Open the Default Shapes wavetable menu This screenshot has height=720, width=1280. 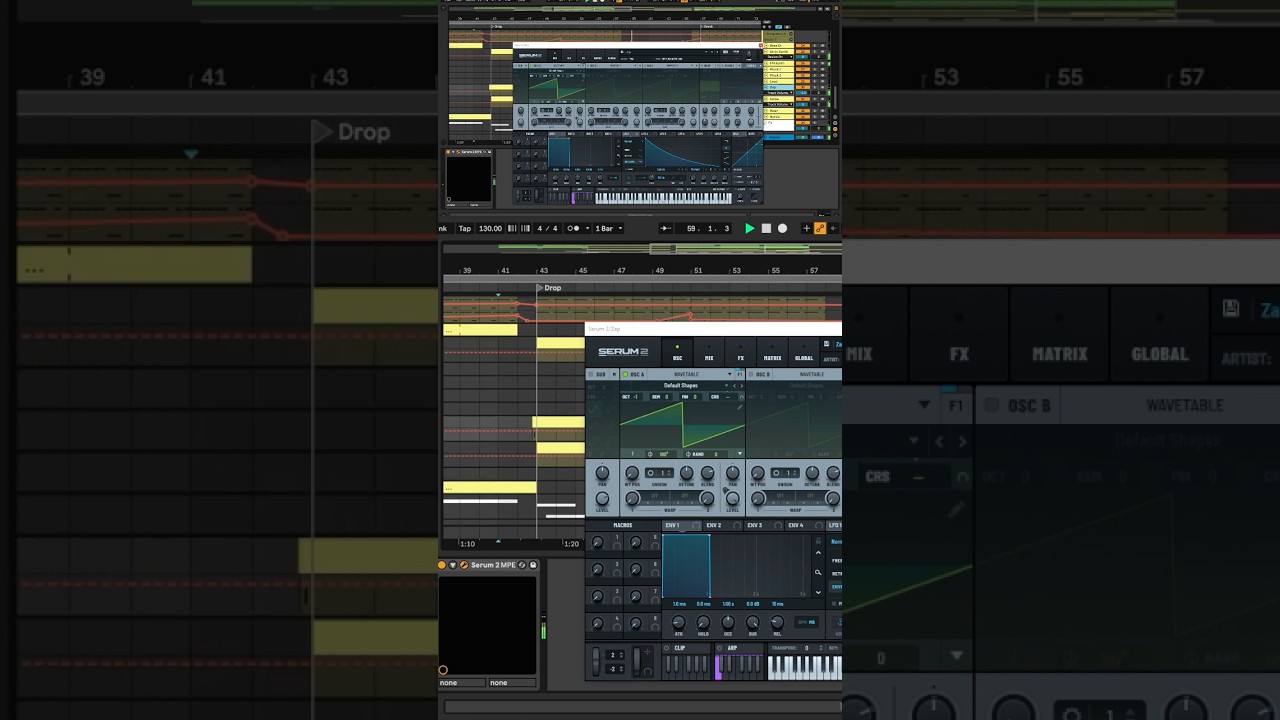point(681,386)
